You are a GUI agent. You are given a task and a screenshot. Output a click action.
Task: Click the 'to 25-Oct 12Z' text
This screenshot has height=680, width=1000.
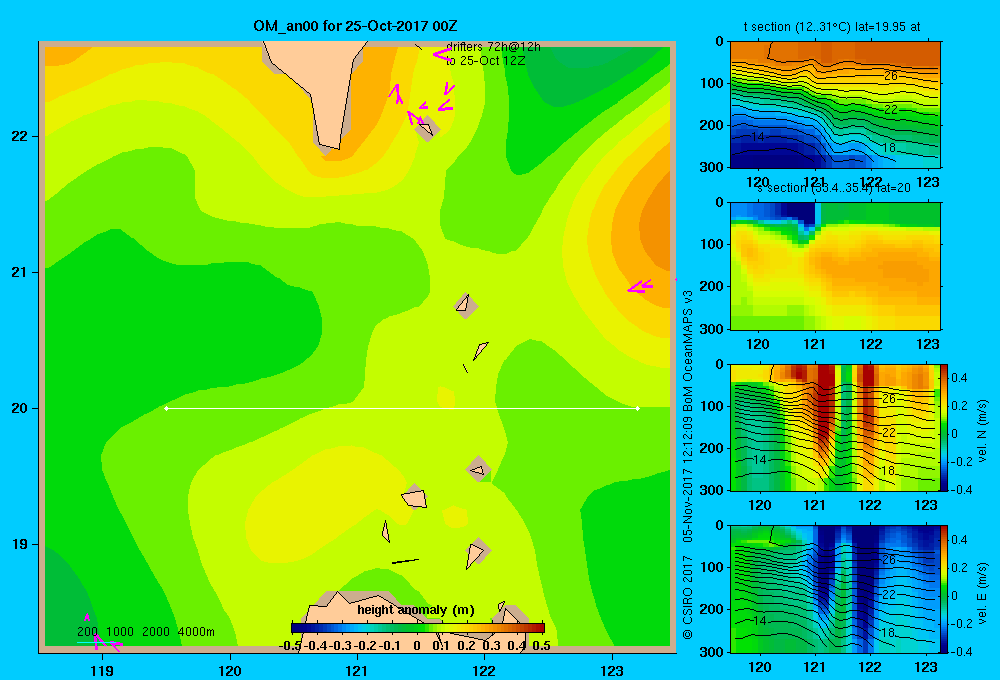[485, 61]
